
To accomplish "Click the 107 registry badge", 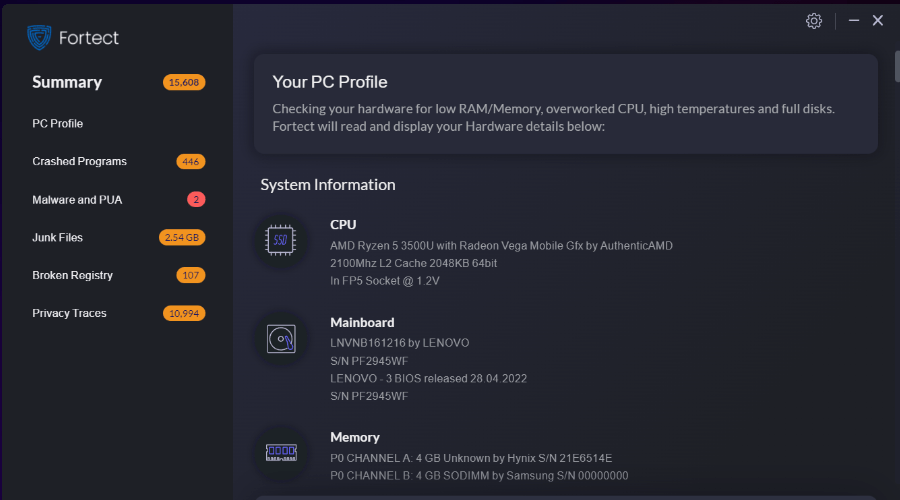I will [x=191, y=275].
